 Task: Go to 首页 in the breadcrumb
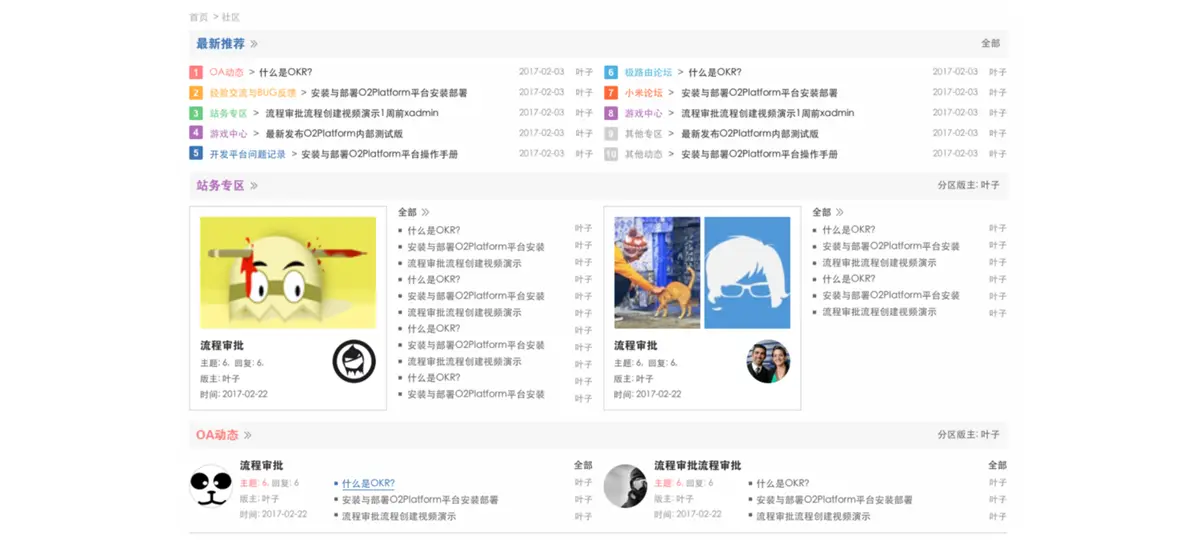point(199,17)
